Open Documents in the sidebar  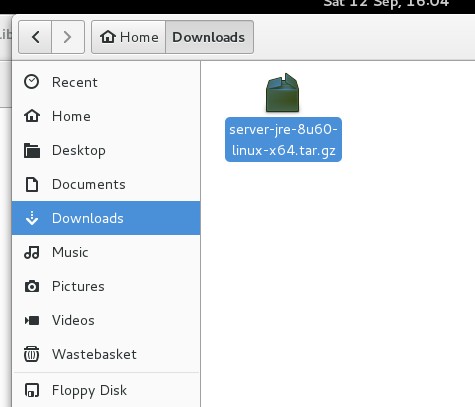coord(106,184)
